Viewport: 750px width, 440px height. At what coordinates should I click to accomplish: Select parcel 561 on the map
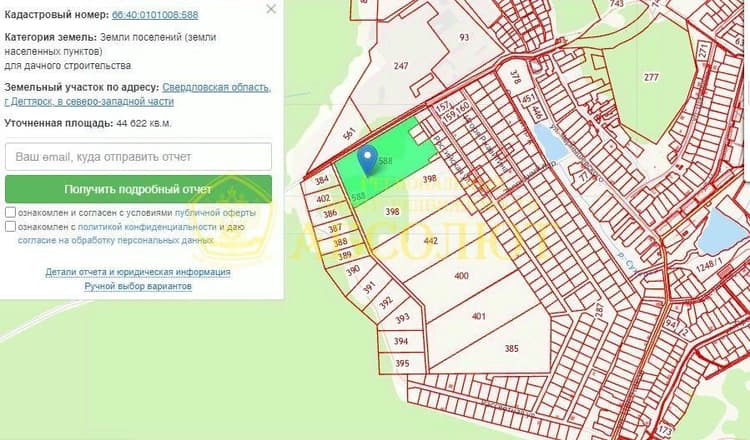(x=350, y=134)
